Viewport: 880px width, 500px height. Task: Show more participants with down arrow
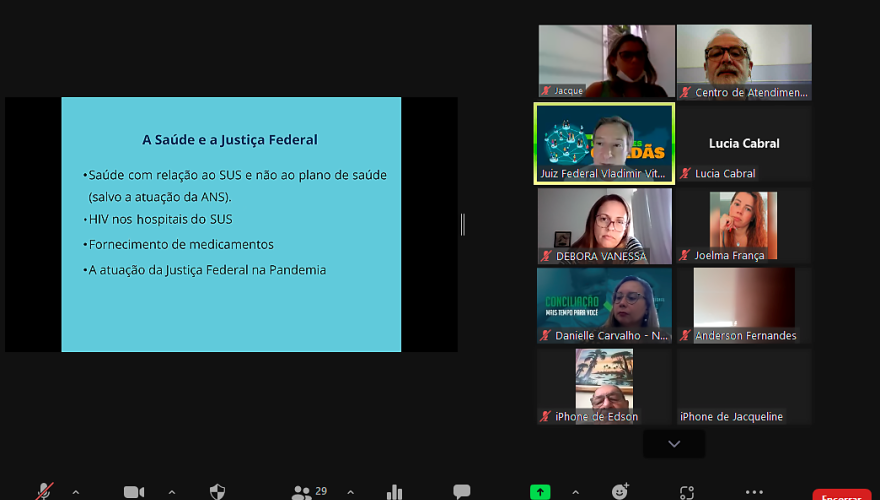tap(674, 444)
